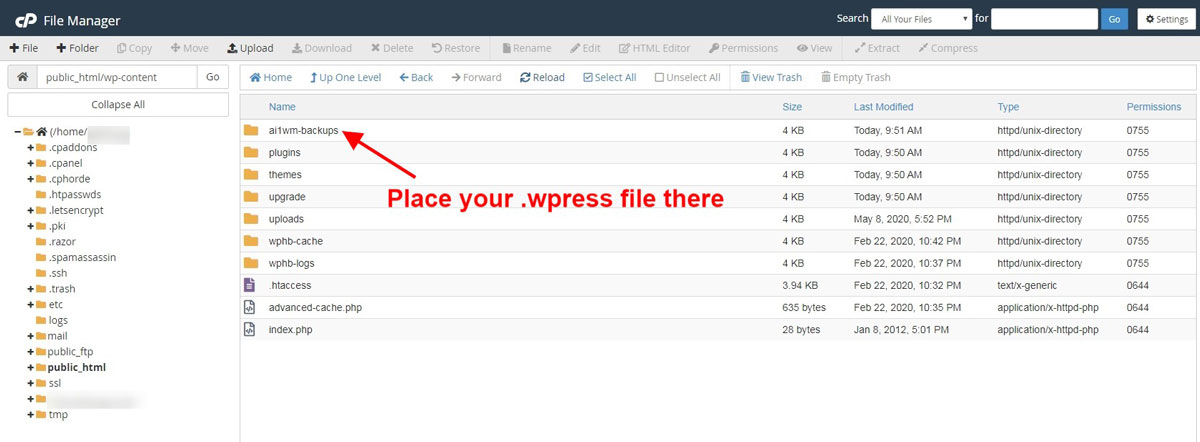Screen dimensions: 1200x442
Task: Click the .htaccess file icon
Action: 251,285
